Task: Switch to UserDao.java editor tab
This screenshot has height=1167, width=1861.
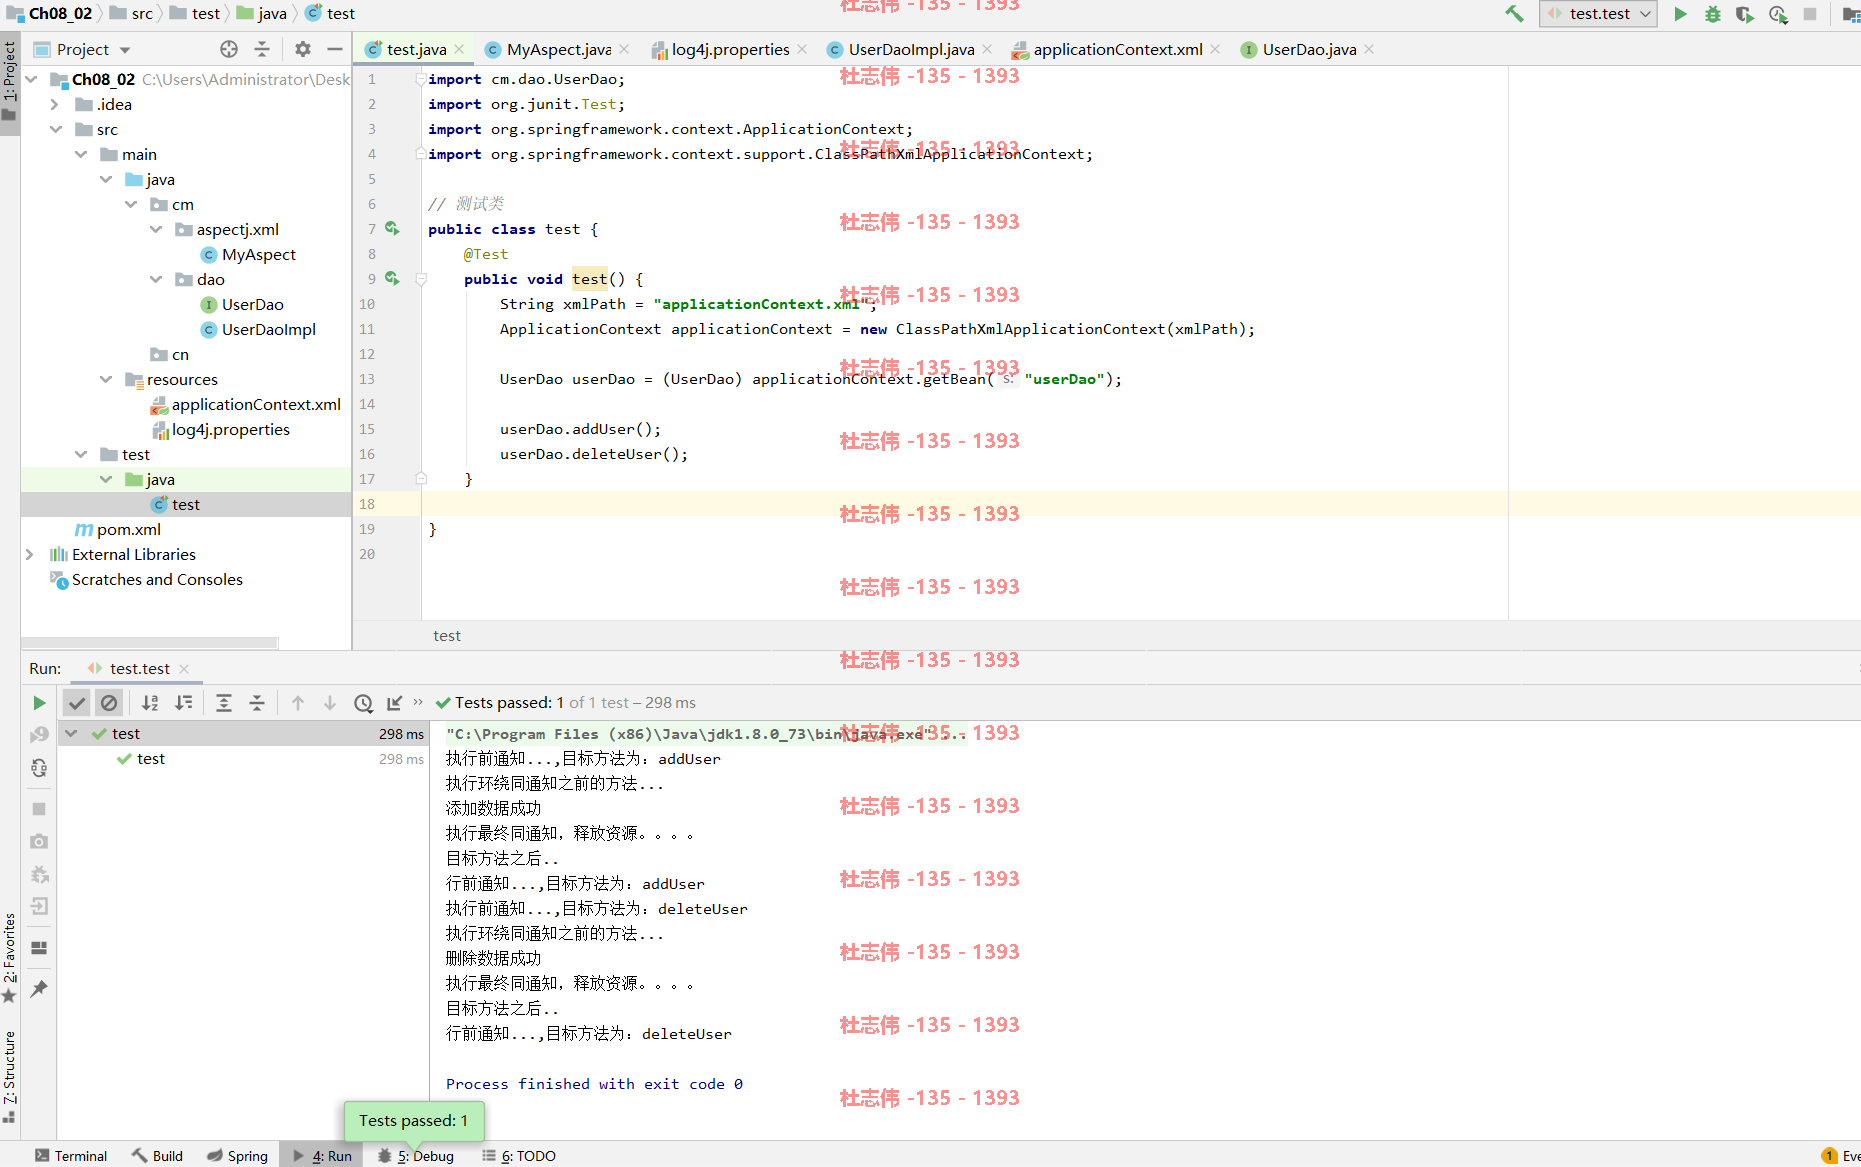Action: pos(1309,49)
